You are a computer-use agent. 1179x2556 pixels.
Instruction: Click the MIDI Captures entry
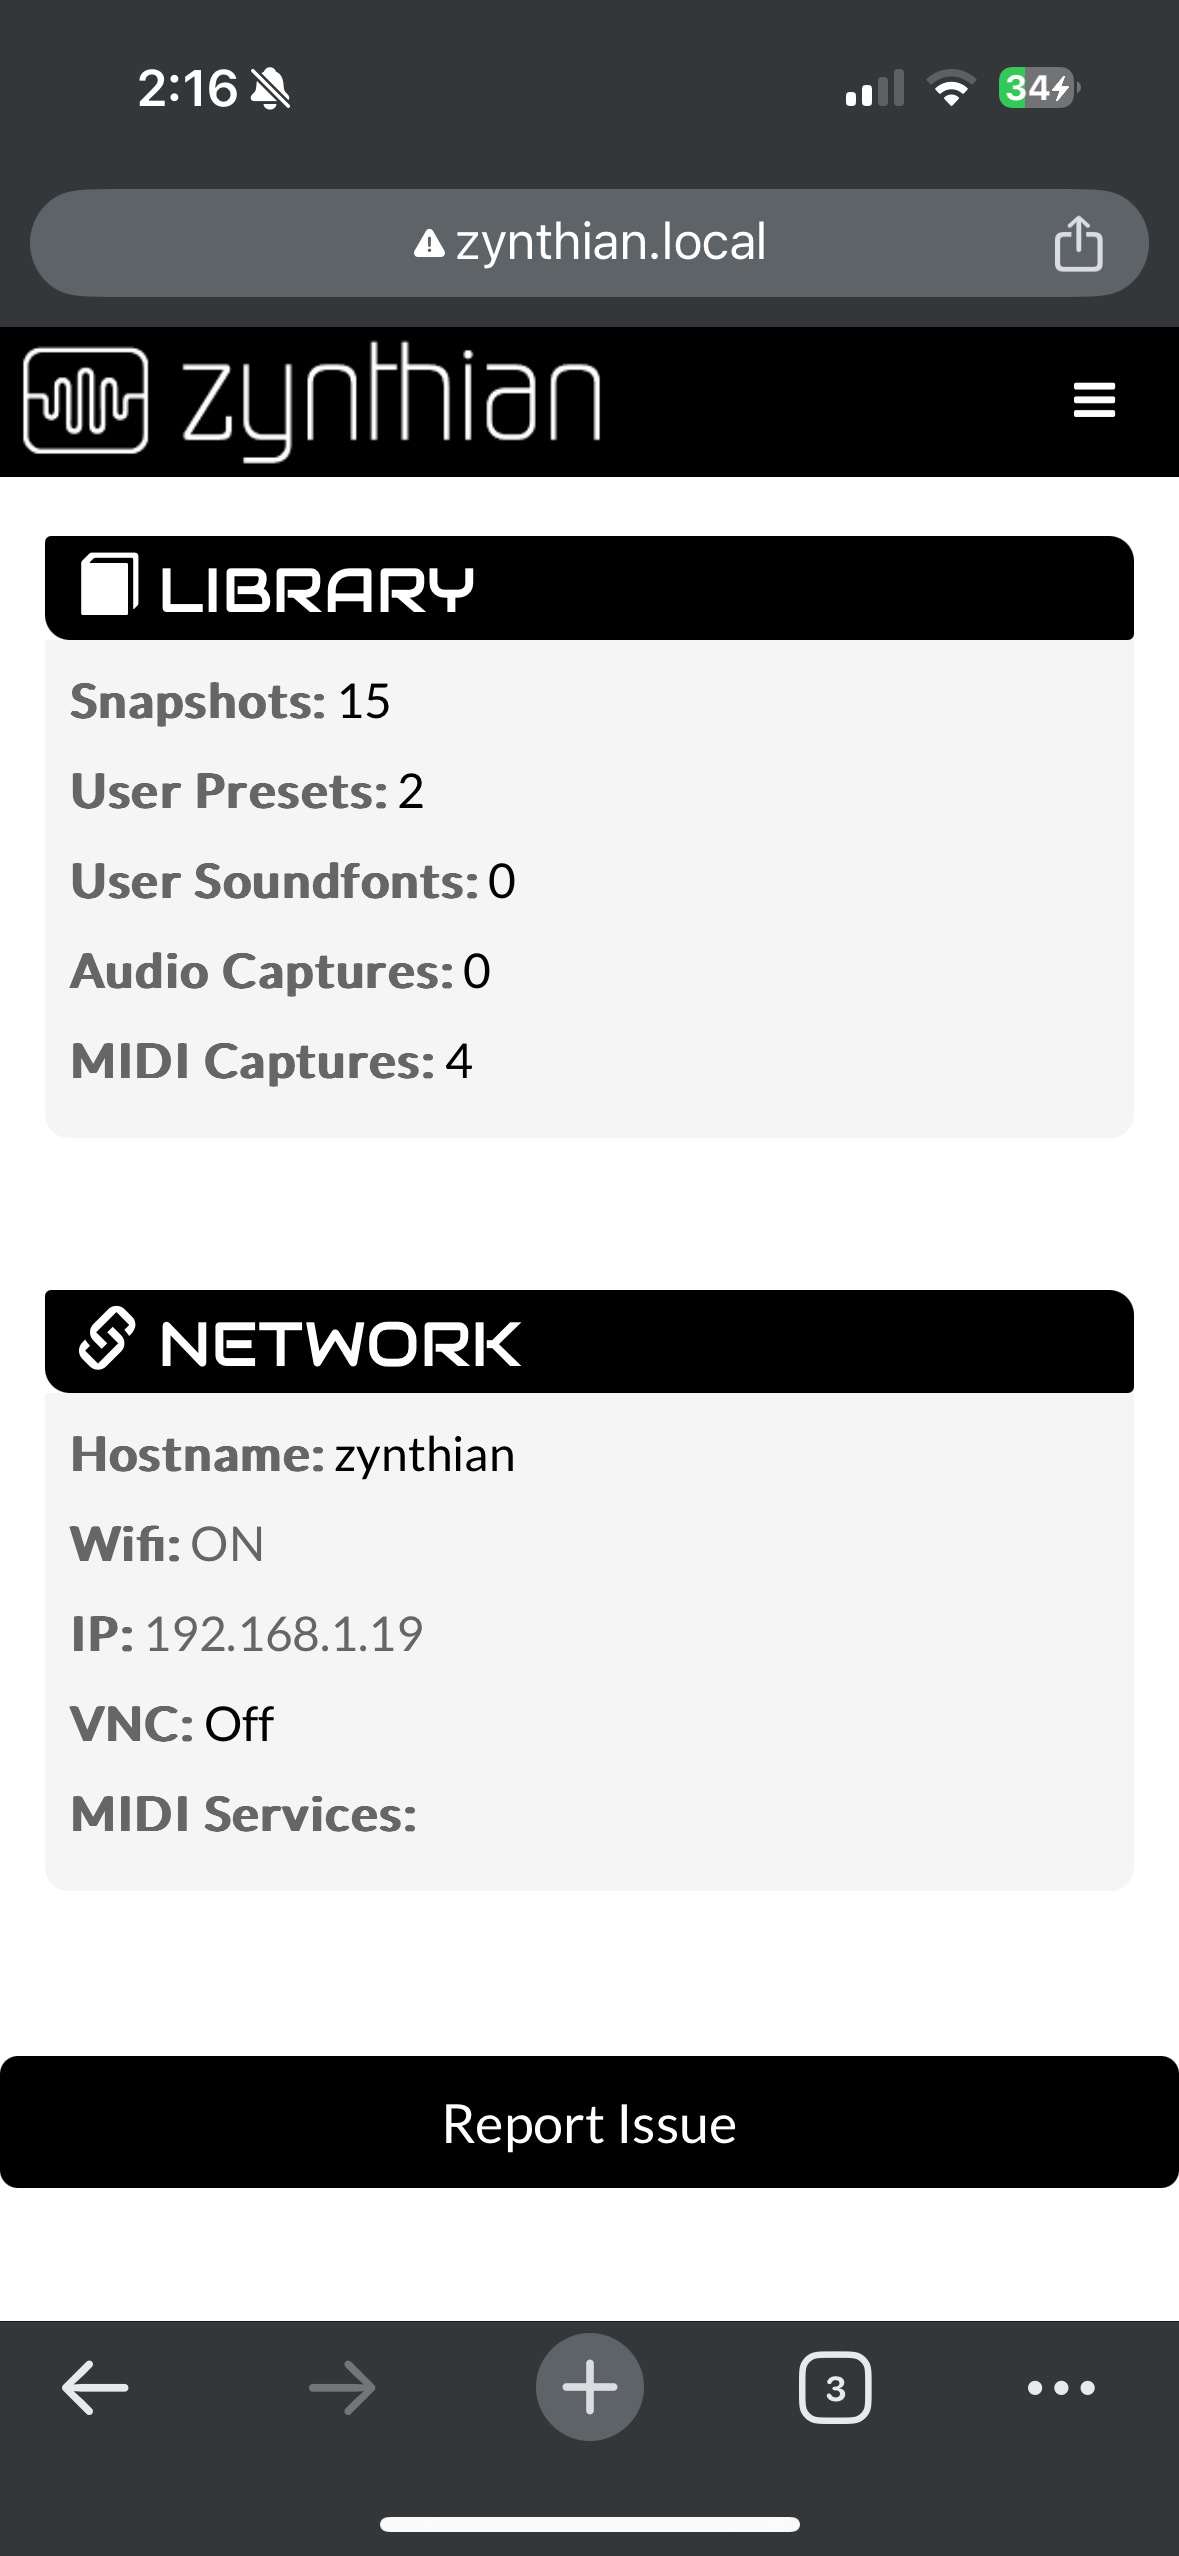click(271, 1061)
